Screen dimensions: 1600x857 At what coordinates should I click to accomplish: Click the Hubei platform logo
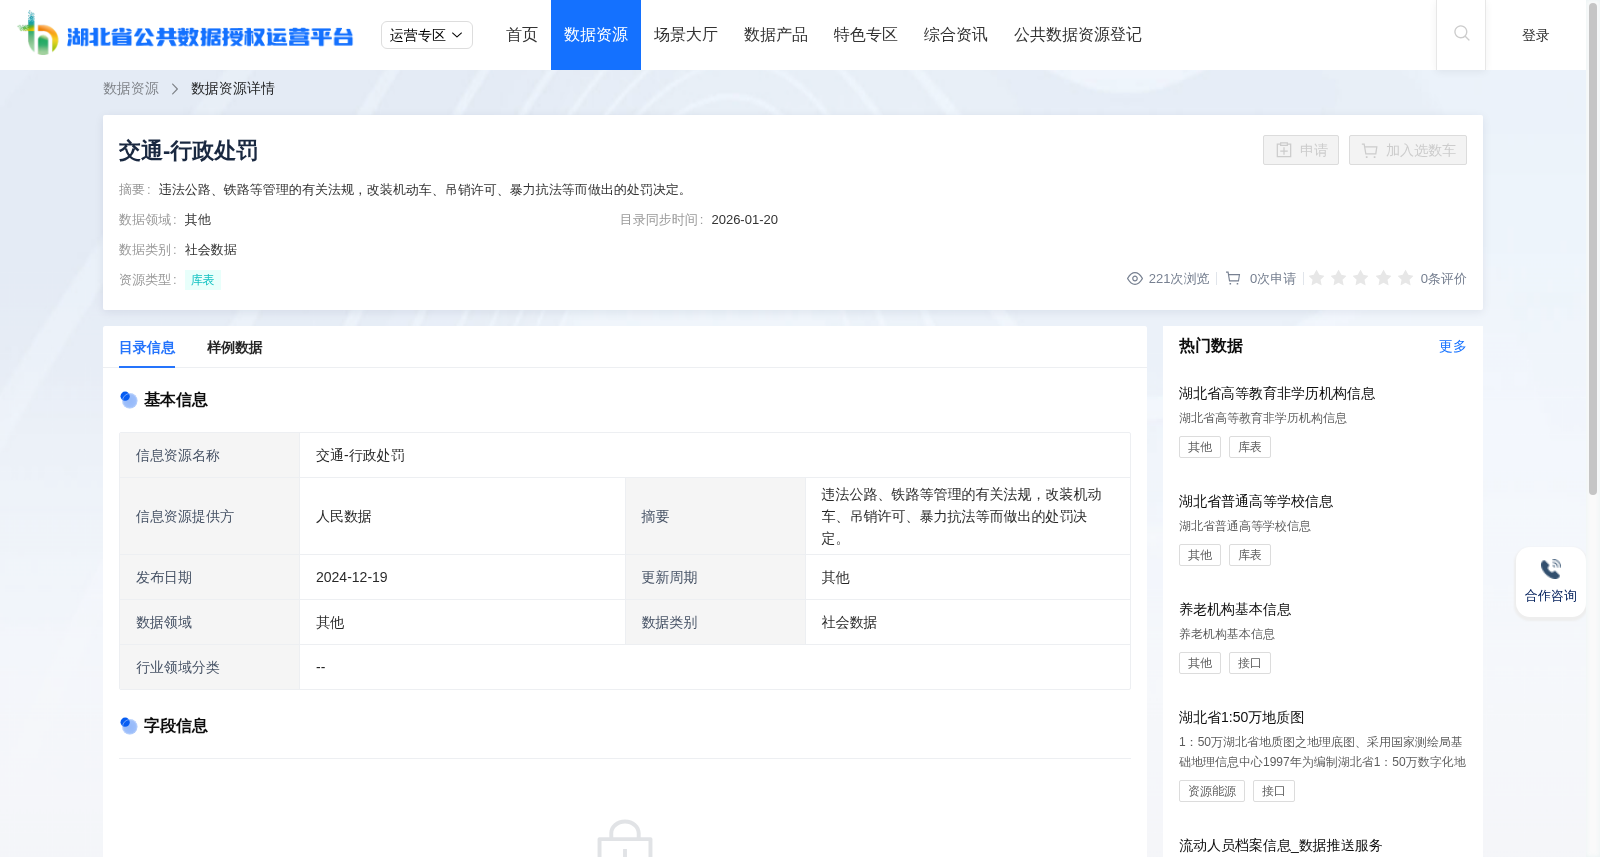(x=186, y=34)
